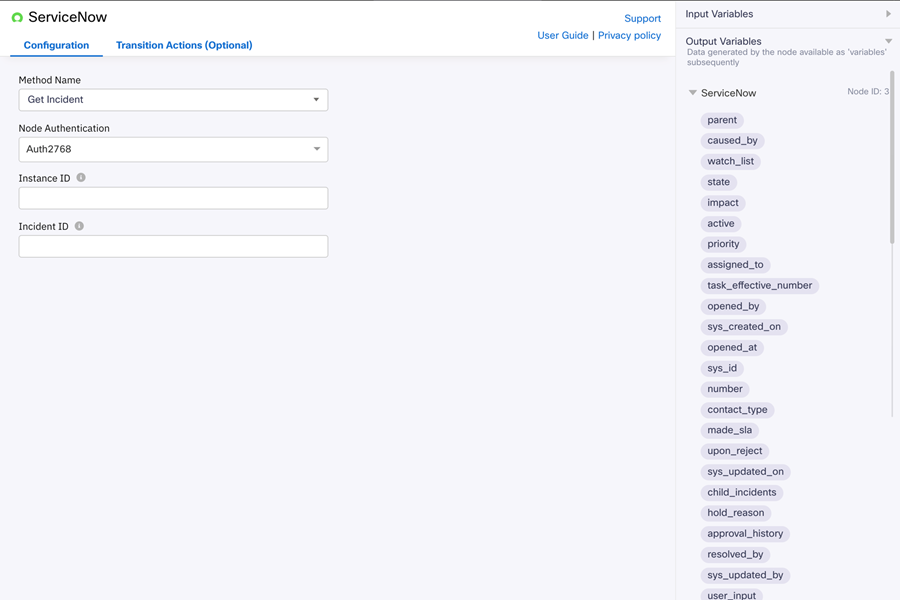900x600 pixels.
Task: Open the Method Name dropdown
Action: pyautogui.click(x=173, y=100)
